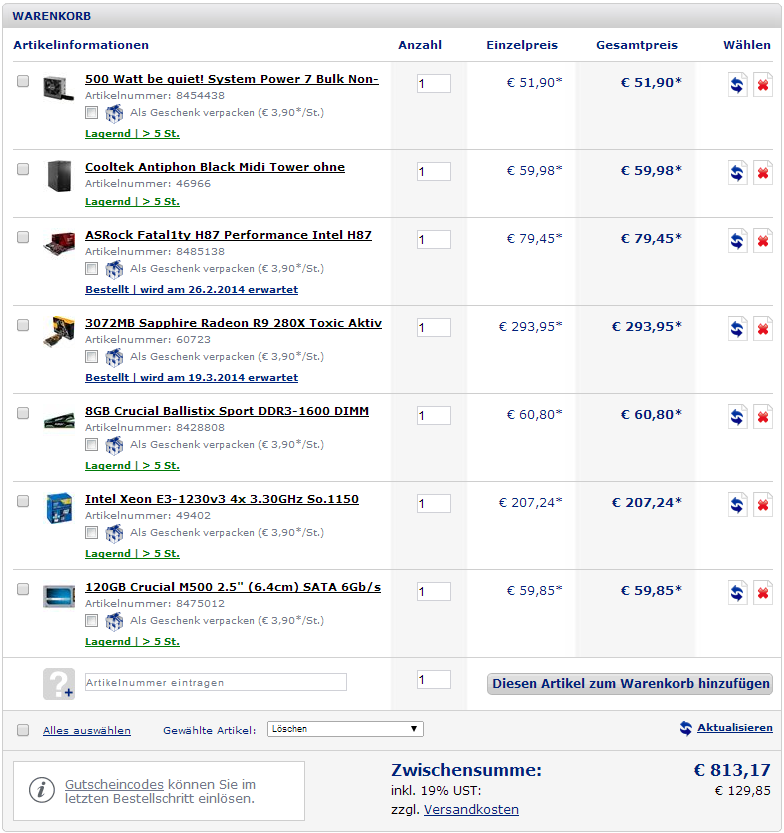Open the 8GB Crucial Ballistix Sport product
The image size is (784, 833).
[x=227, y=411]
